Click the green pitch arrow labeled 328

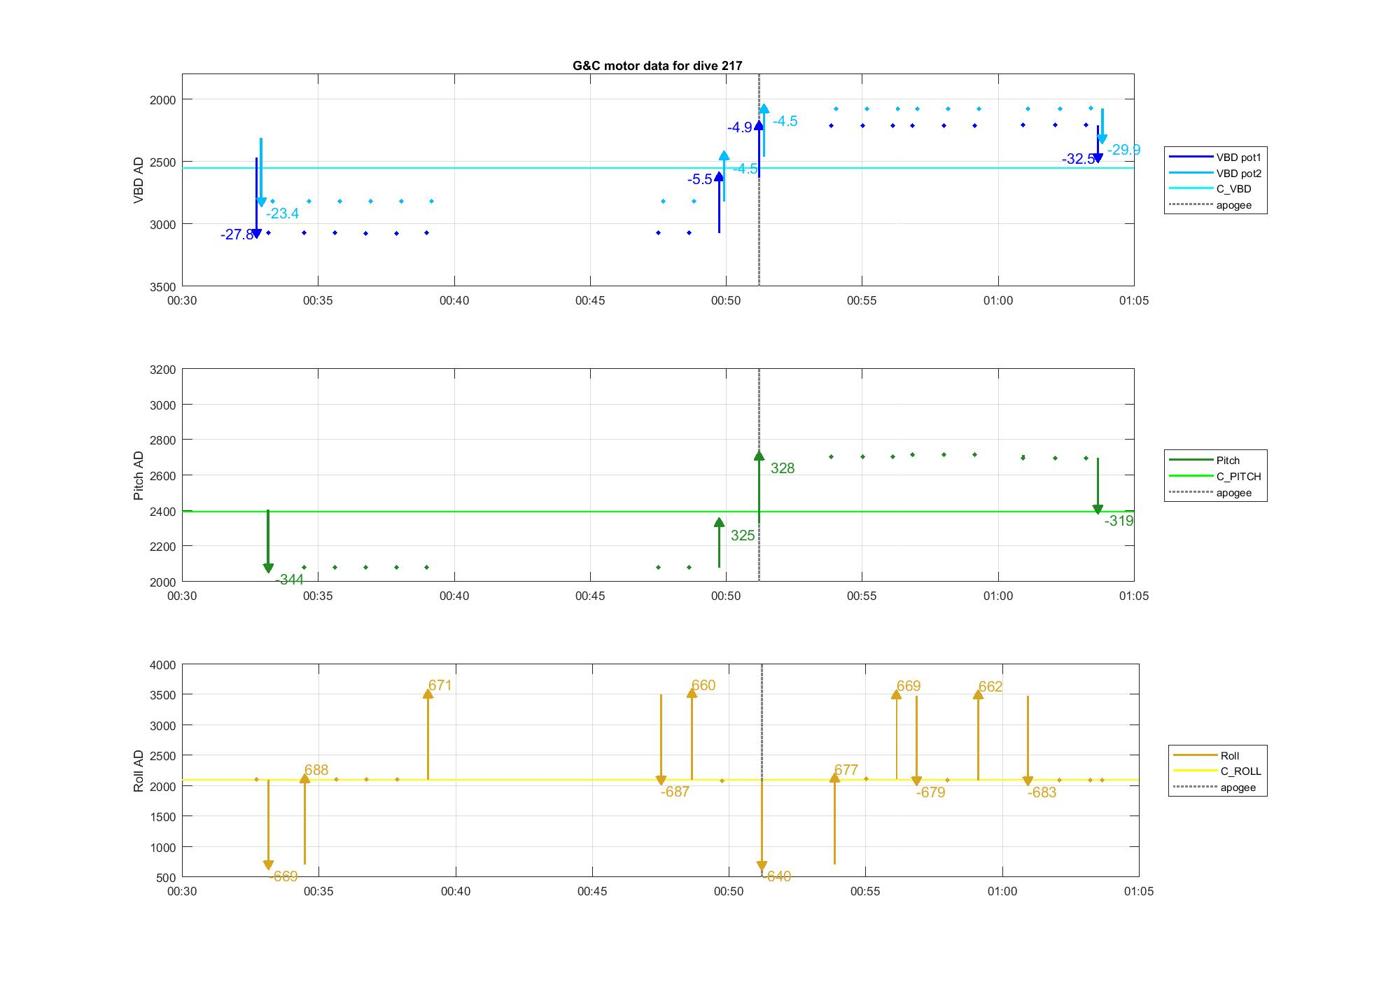point(759,487)
